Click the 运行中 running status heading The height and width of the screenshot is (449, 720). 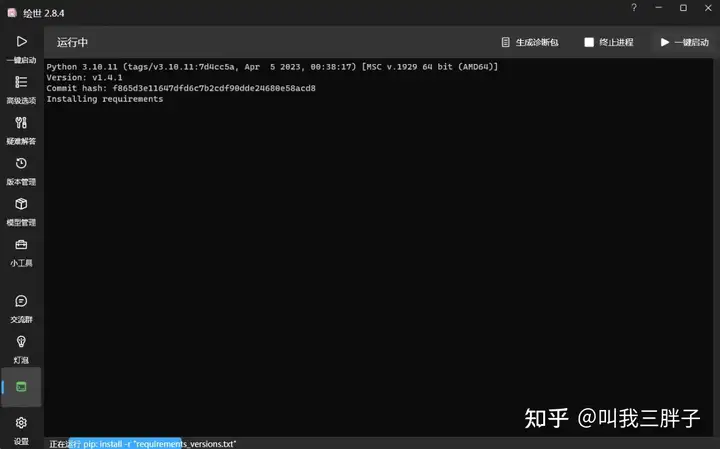point(72,42)
